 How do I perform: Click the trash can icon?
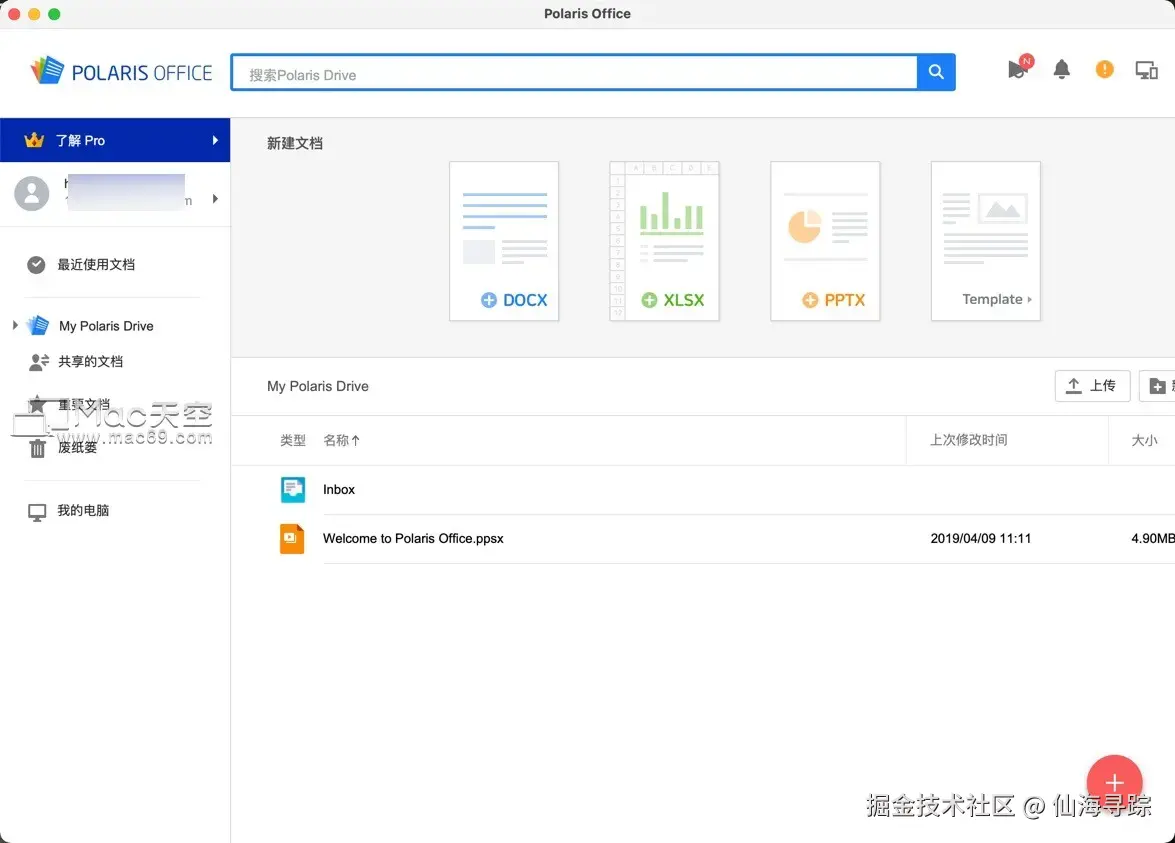[x=37, y=448]
